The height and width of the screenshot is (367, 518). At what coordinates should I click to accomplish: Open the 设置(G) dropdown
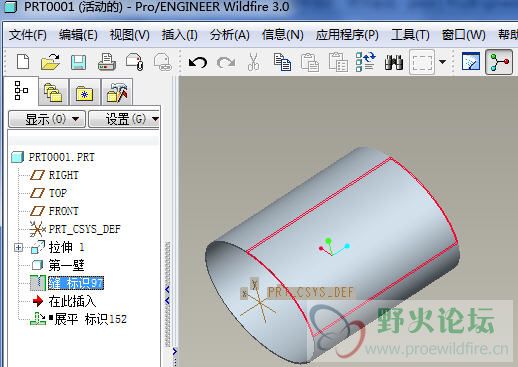[x=124, y=119]
